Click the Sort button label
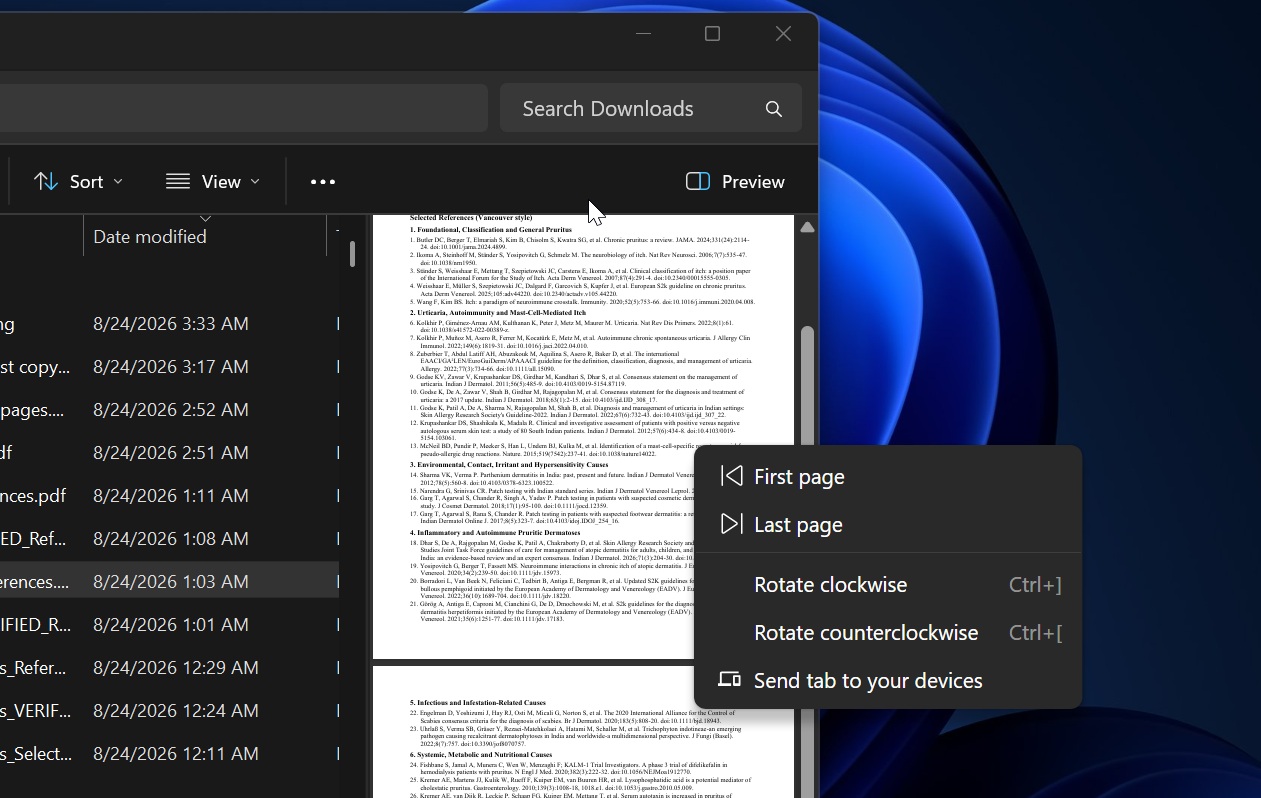 click(87, 181)
